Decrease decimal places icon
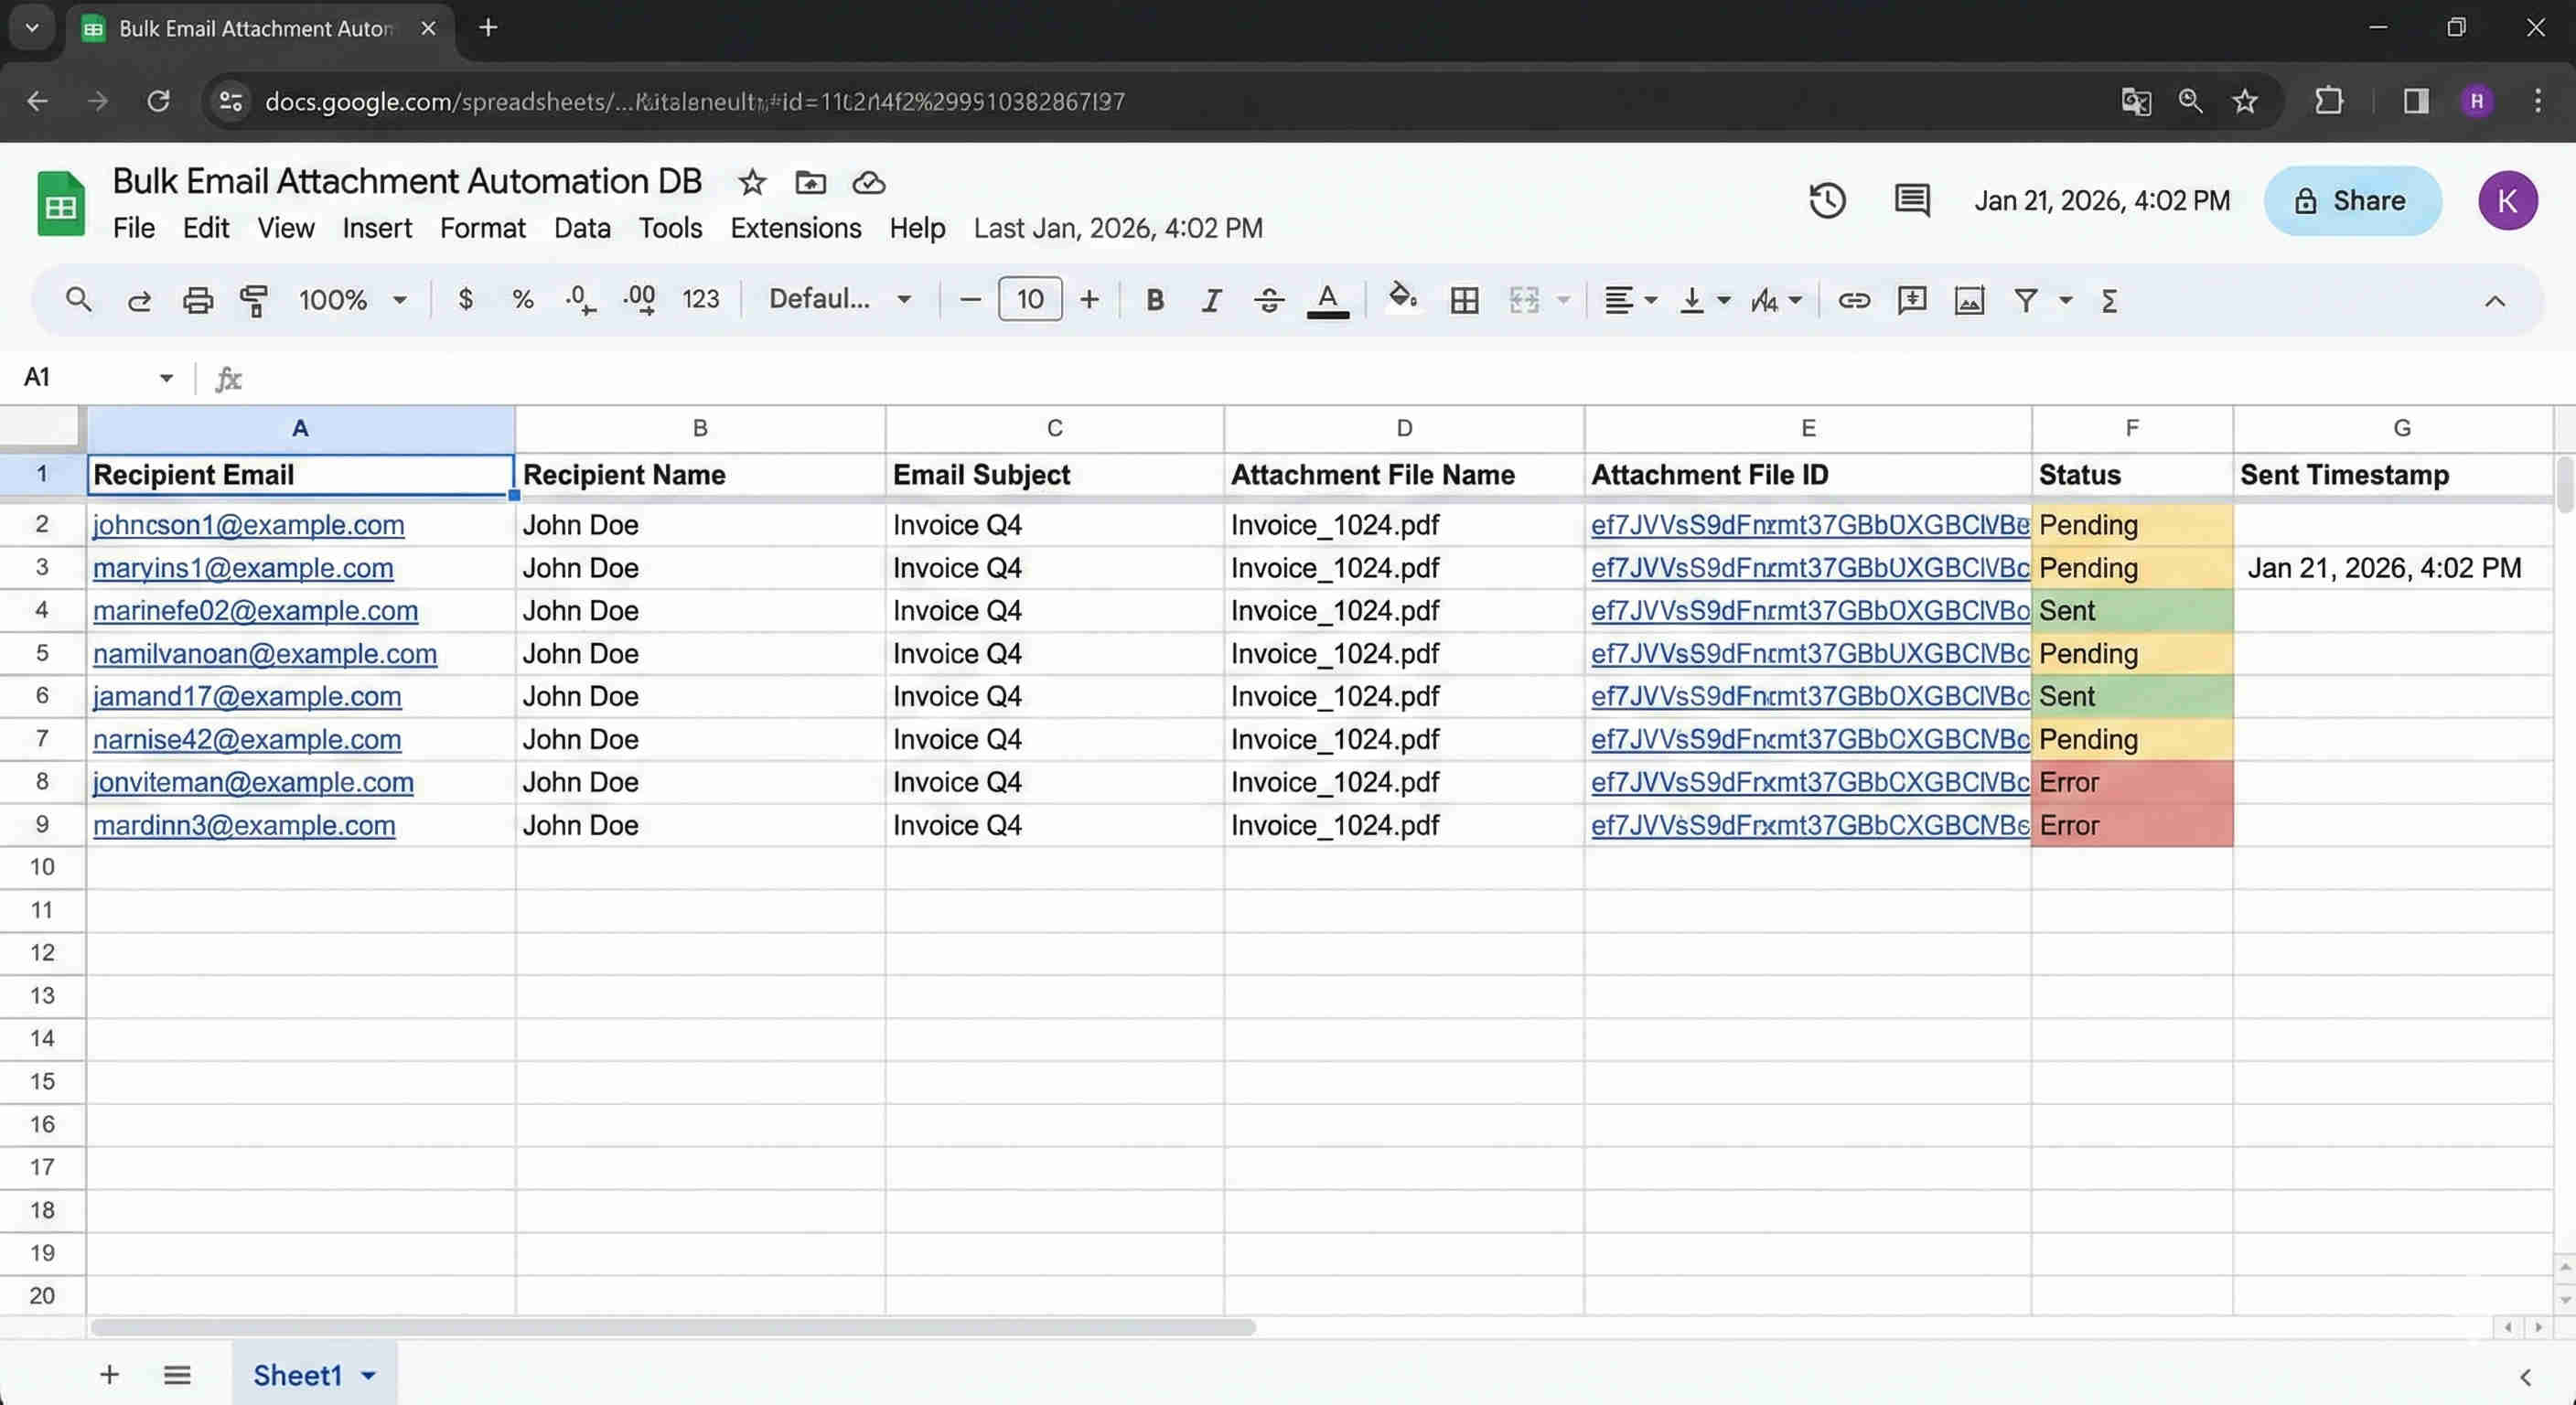Image resolution: width=2576 pixels, height=1405 pixels. coord(580,299)
